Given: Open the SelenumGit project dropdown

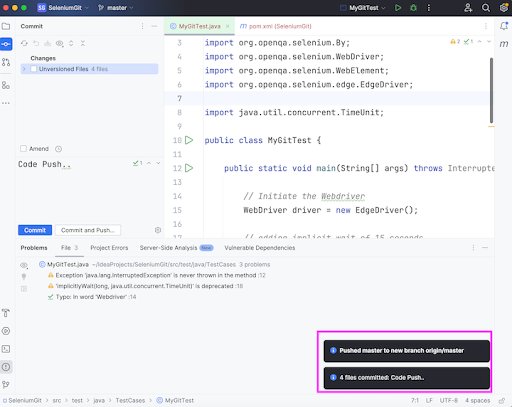Looking at the screenshot, I should tap(63, 8).
